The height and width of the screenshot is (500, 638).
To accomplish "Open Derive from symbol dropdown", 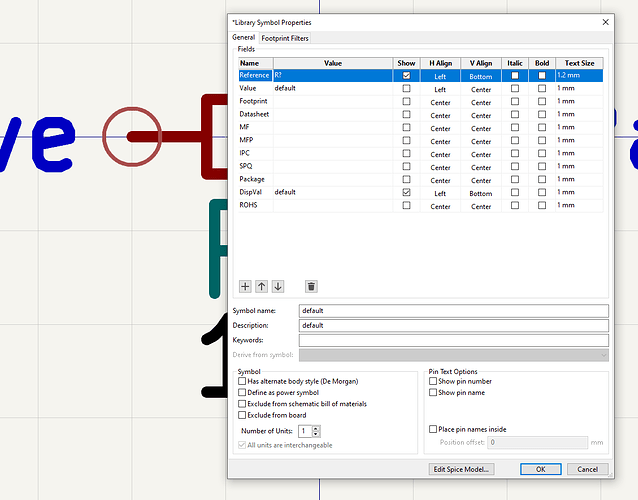I will point(454,355).
